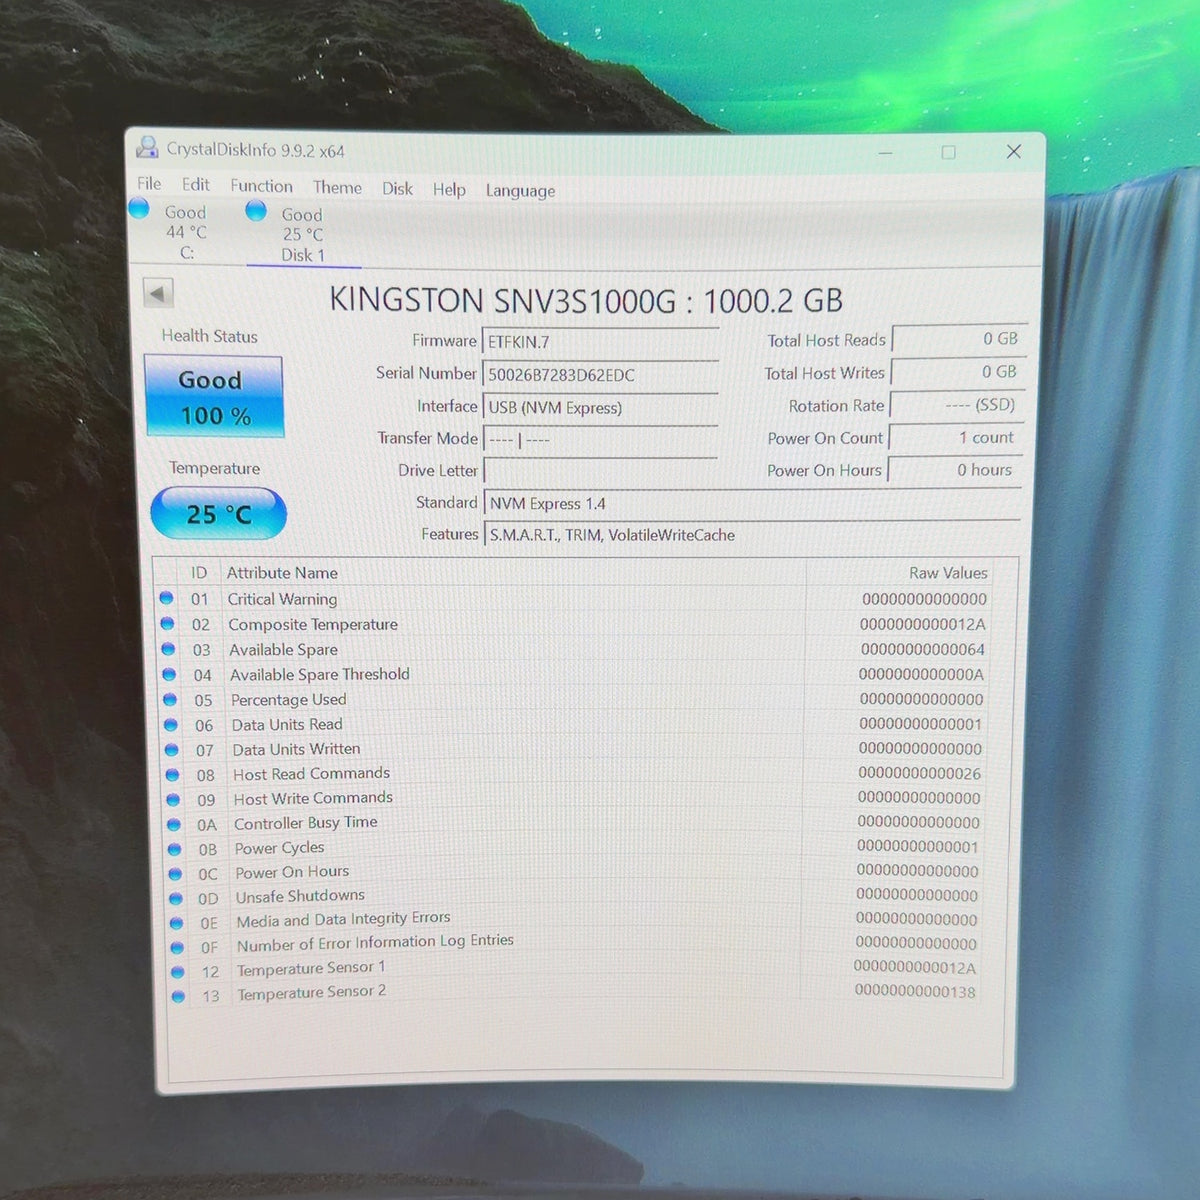Image resolution: width=1200 pixels, height=1200 pixels.
Task: Click the Interface field USB (NVM Express)
Action: point(600,408)
